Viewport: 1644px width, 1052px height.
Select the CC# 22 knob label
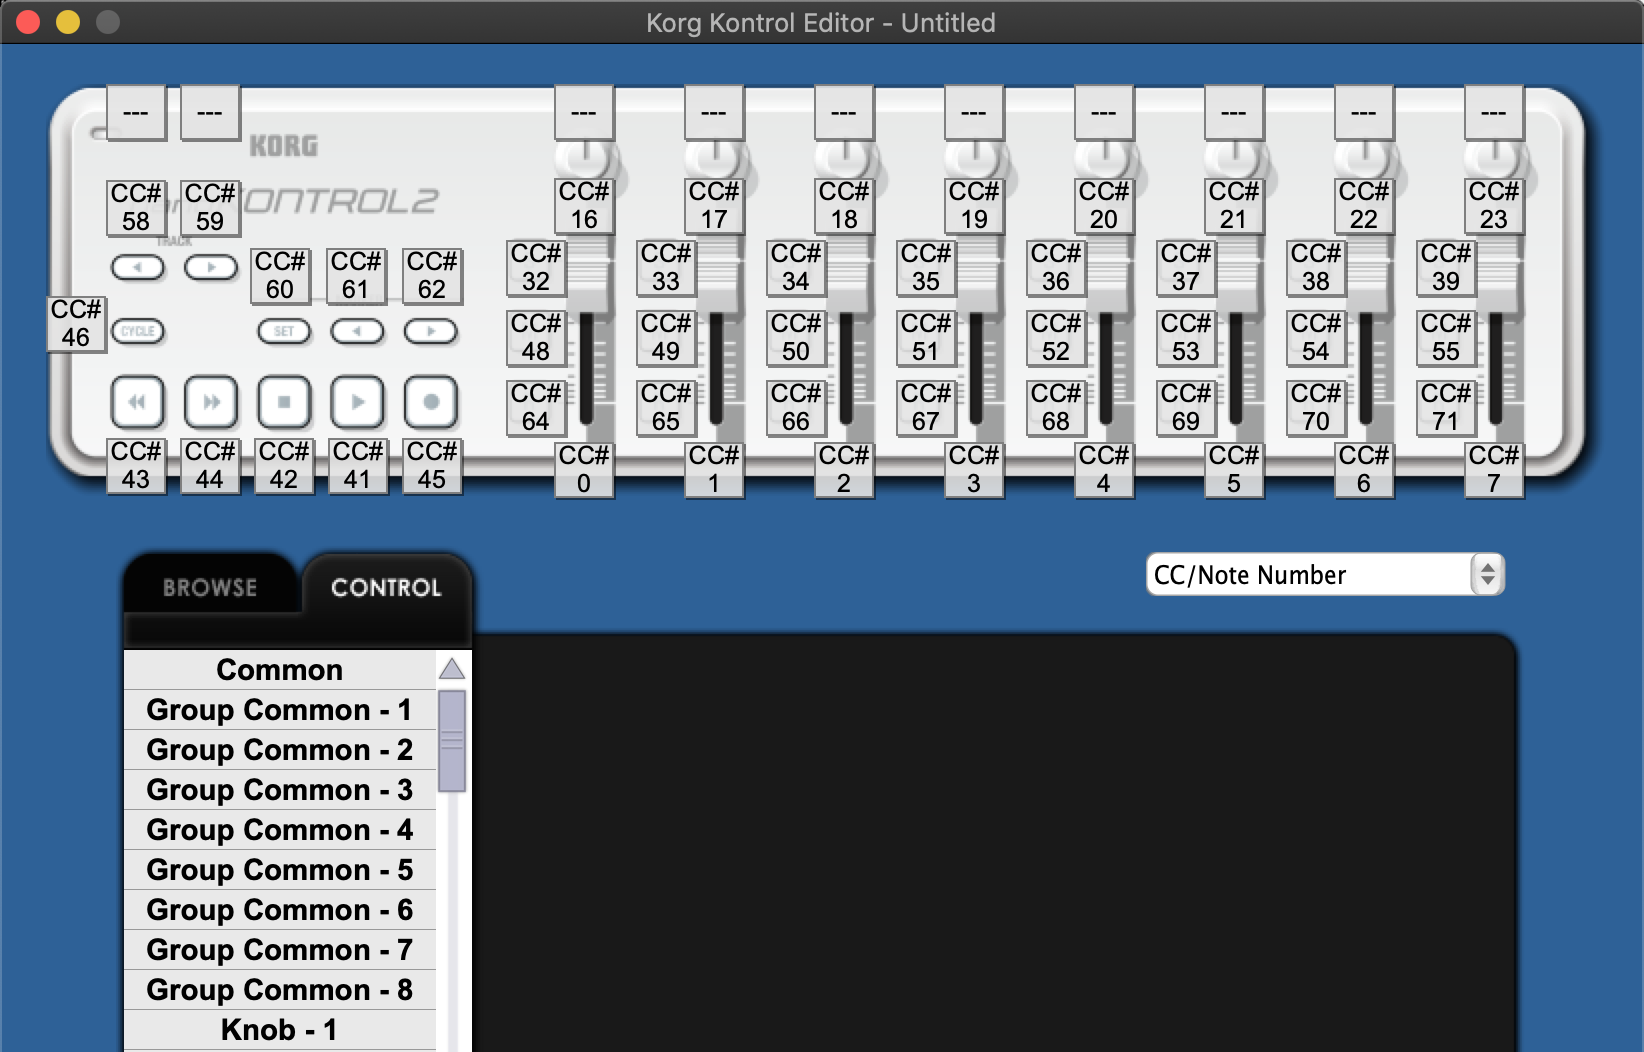pos(1364,206)
